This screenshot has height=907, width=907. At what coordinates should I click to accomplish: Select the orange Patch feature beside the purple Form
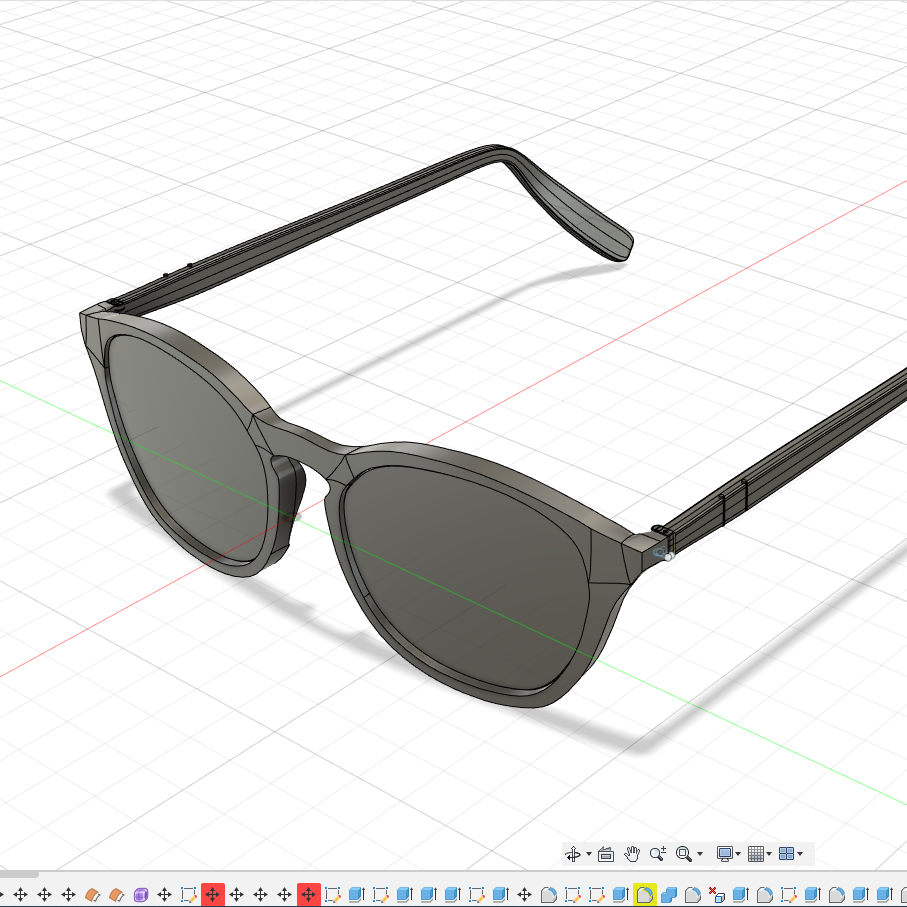point(117,895)
